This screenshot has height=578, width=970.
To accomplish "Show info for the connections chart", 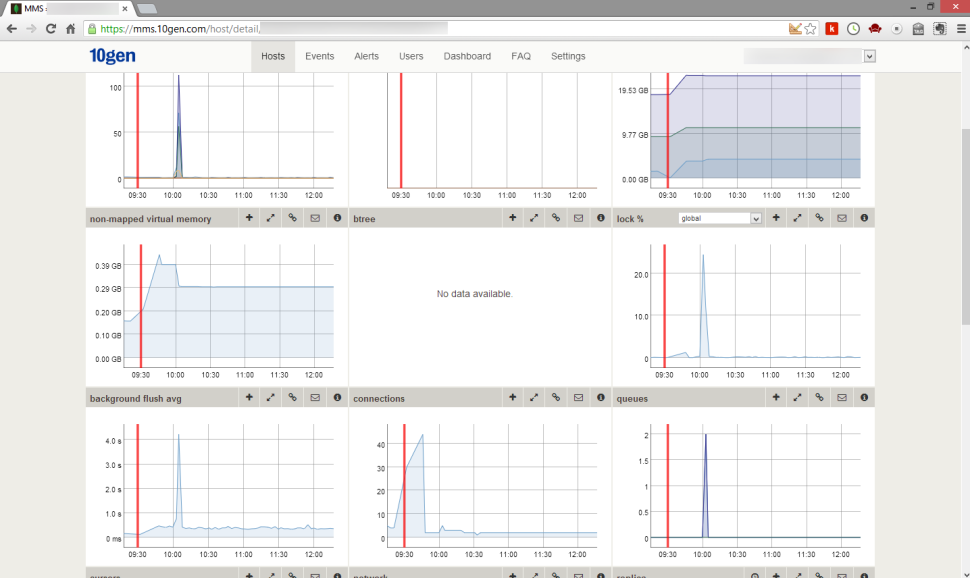I will [601, 398].
